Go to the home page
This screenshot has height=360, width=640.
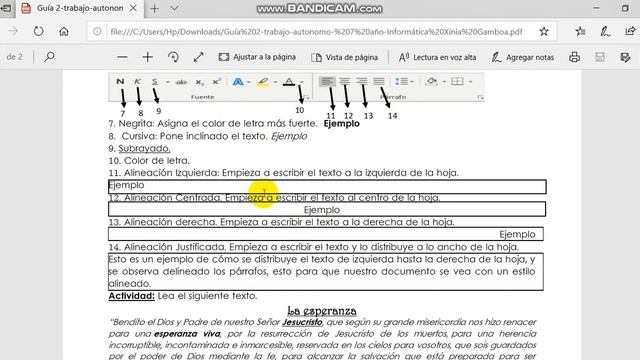(64, 31)
